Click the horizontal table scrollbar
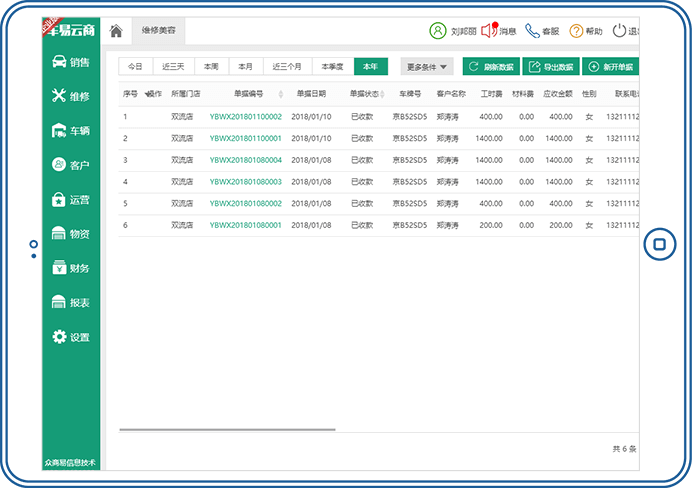The width and height of the screenshot is (692, 488). coord(227,429)
